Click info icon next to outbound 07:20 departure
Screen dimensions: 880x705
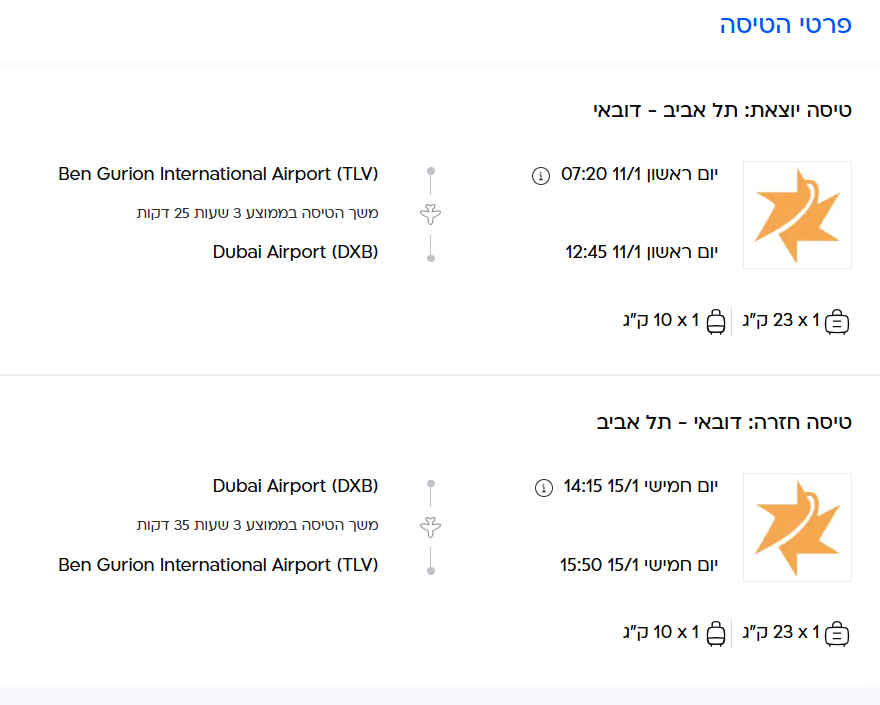[541, 176]
